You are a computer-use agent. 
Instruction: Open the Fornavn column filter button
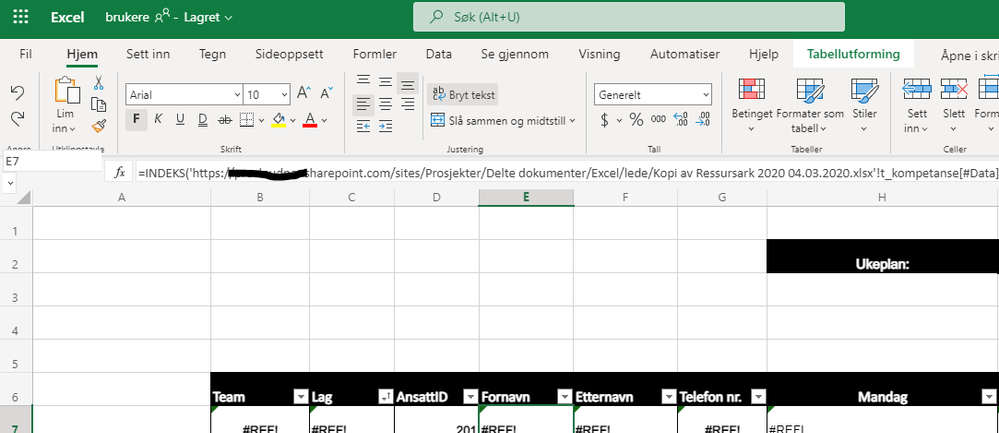[x=564, y=397]
